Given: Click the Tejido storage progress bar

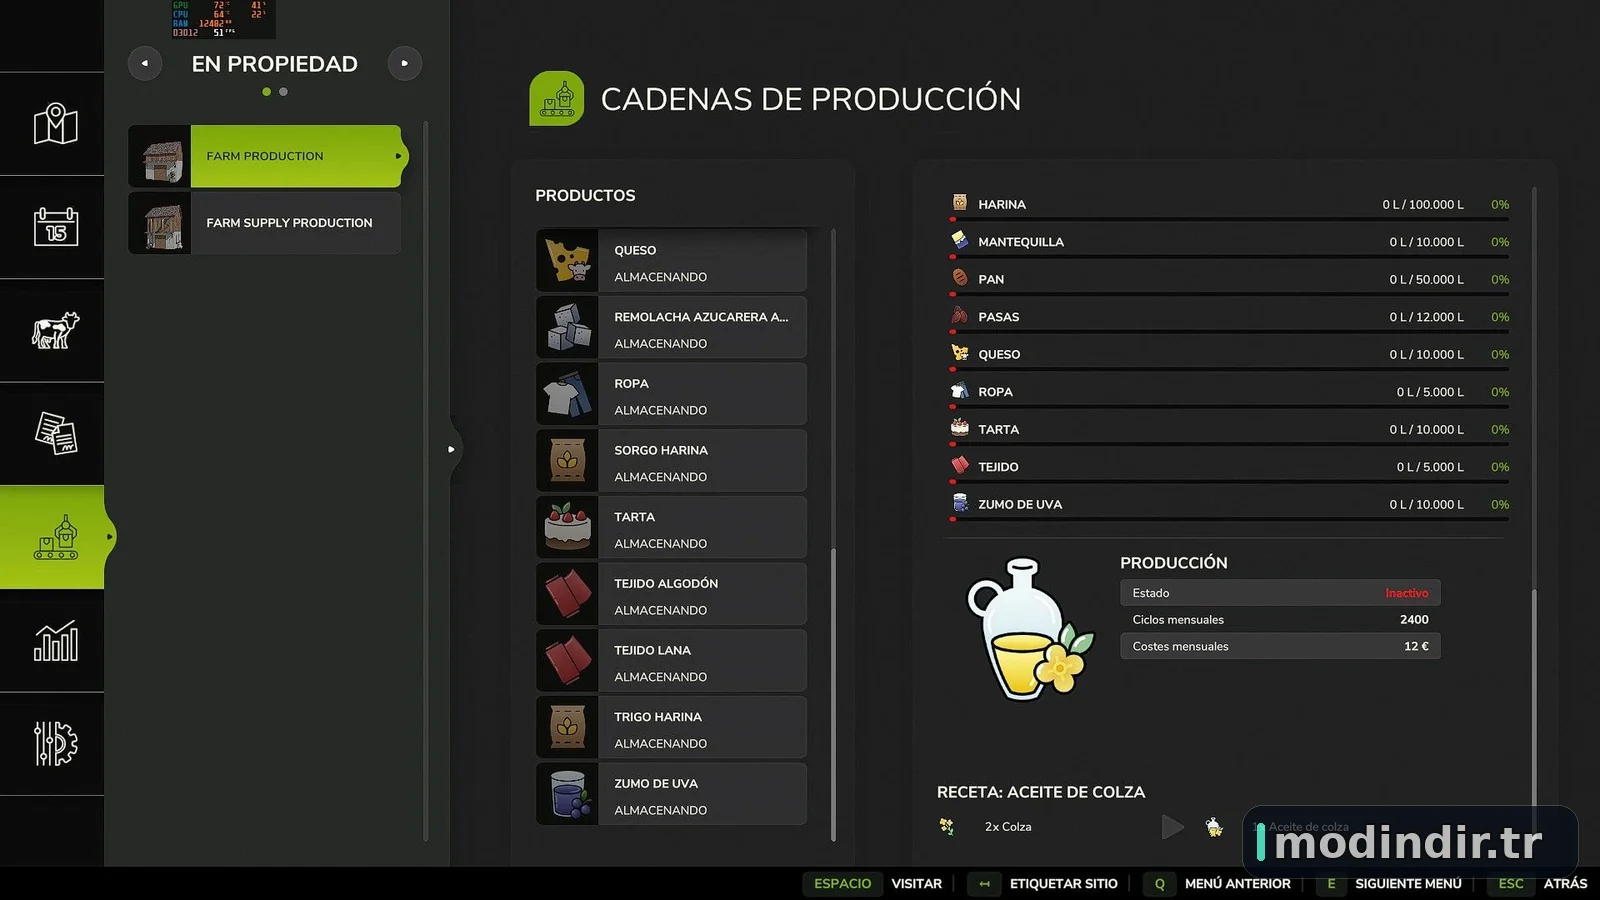Looking at the screenshot, I should 1229,482.
